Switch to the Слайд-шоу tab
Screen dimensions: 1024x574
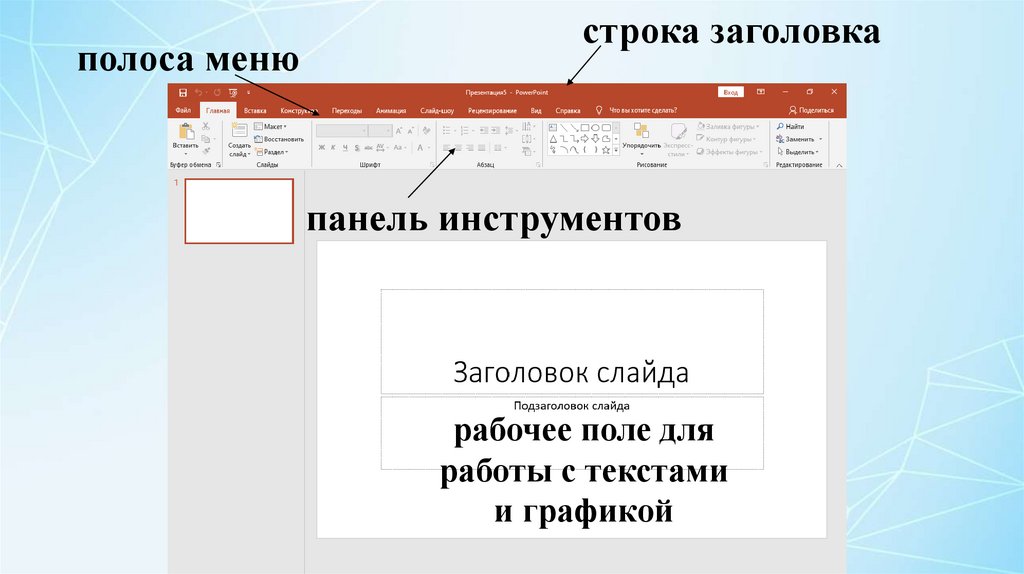coord(437,110)
